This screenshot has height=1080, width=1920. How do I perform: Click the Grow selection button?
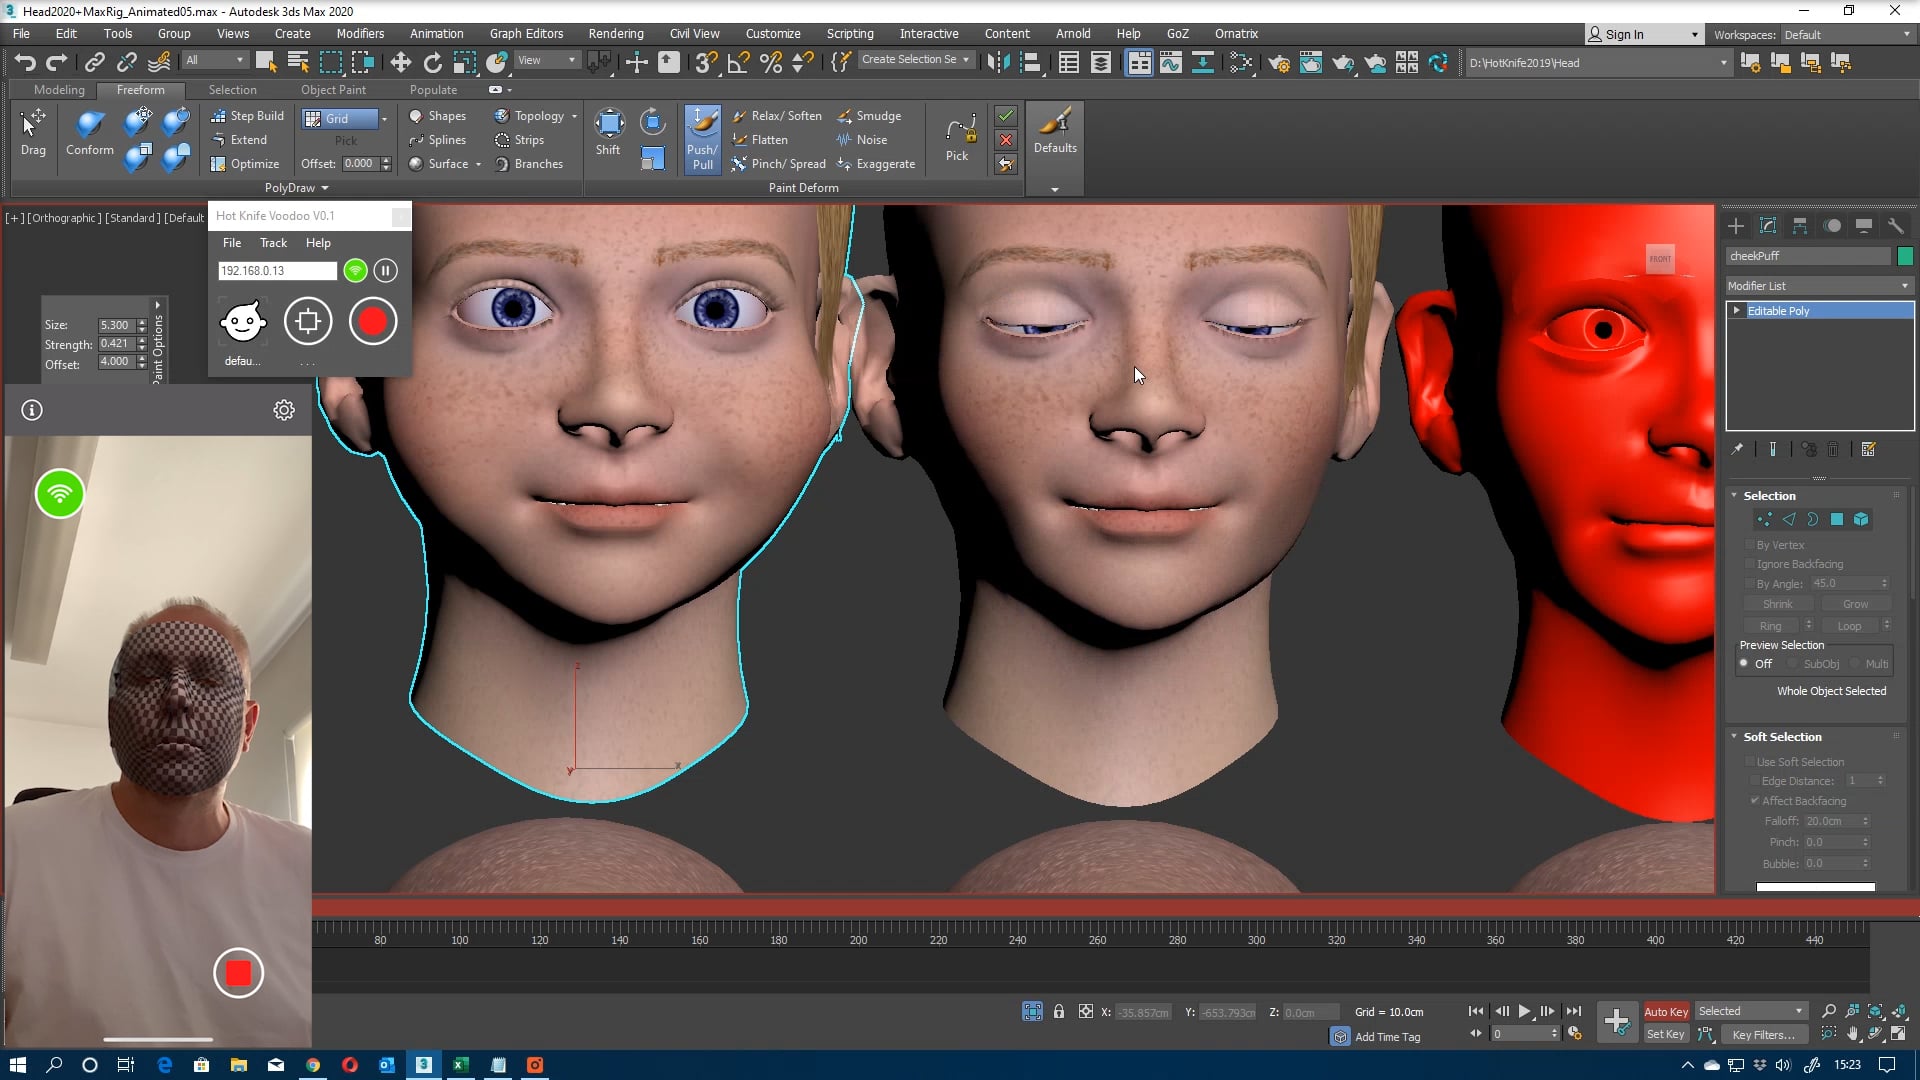[1855, 603]
